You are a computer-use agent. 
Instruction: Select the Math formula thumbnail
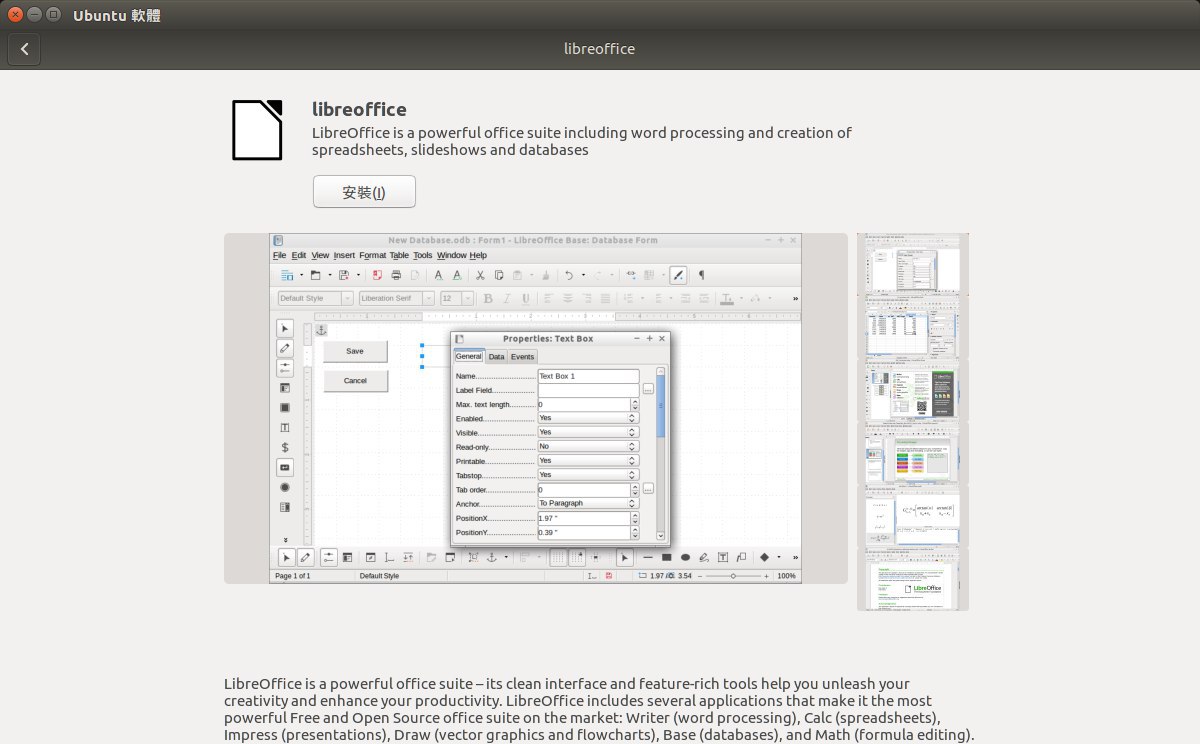point(912,515)
